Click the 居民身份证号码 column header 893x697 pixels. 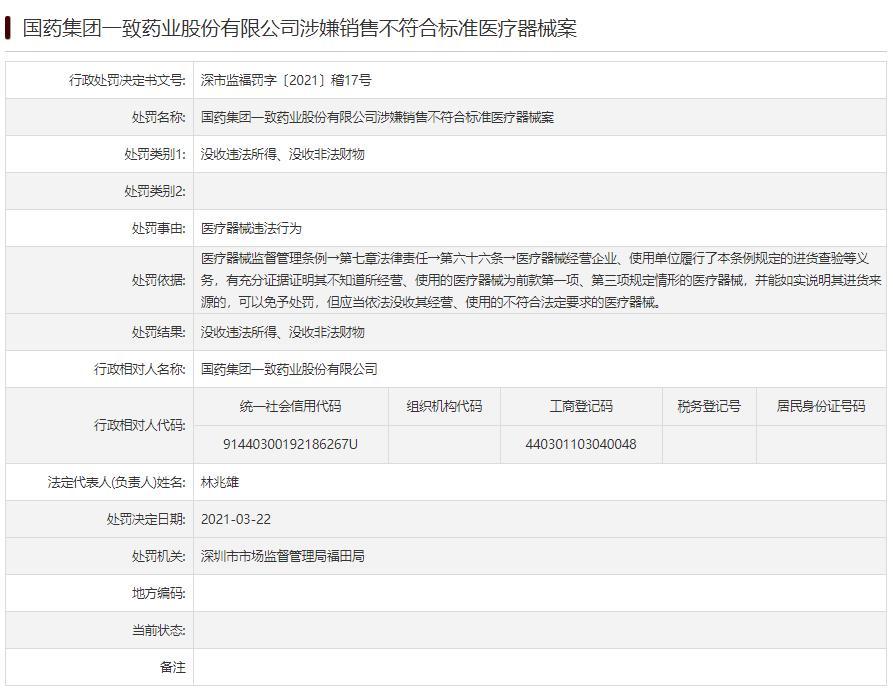point(821,406)
